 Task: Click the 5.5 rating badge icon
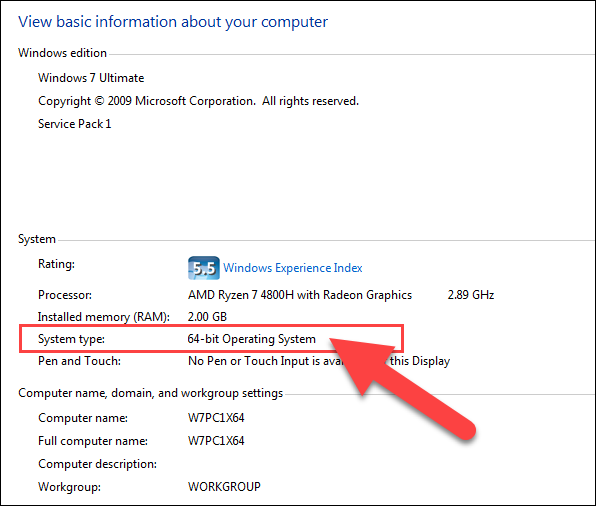[x=204, y=268]
